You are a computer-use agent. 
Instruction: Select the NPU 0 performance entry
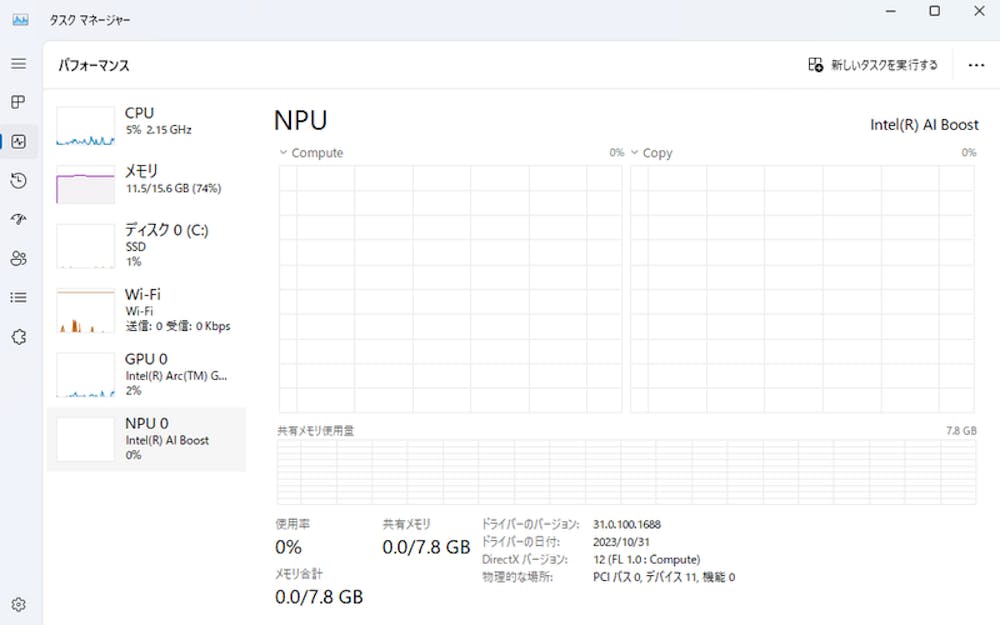(x=146, y=439)
